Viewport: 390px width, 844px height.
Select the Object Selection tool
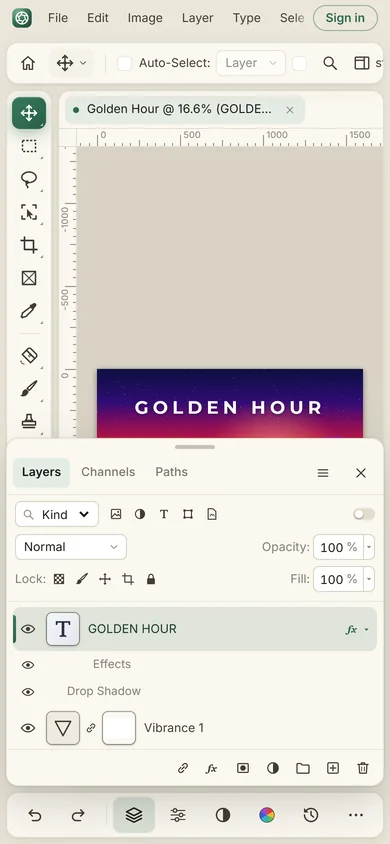pyautogui.click(x=29, y=213)
